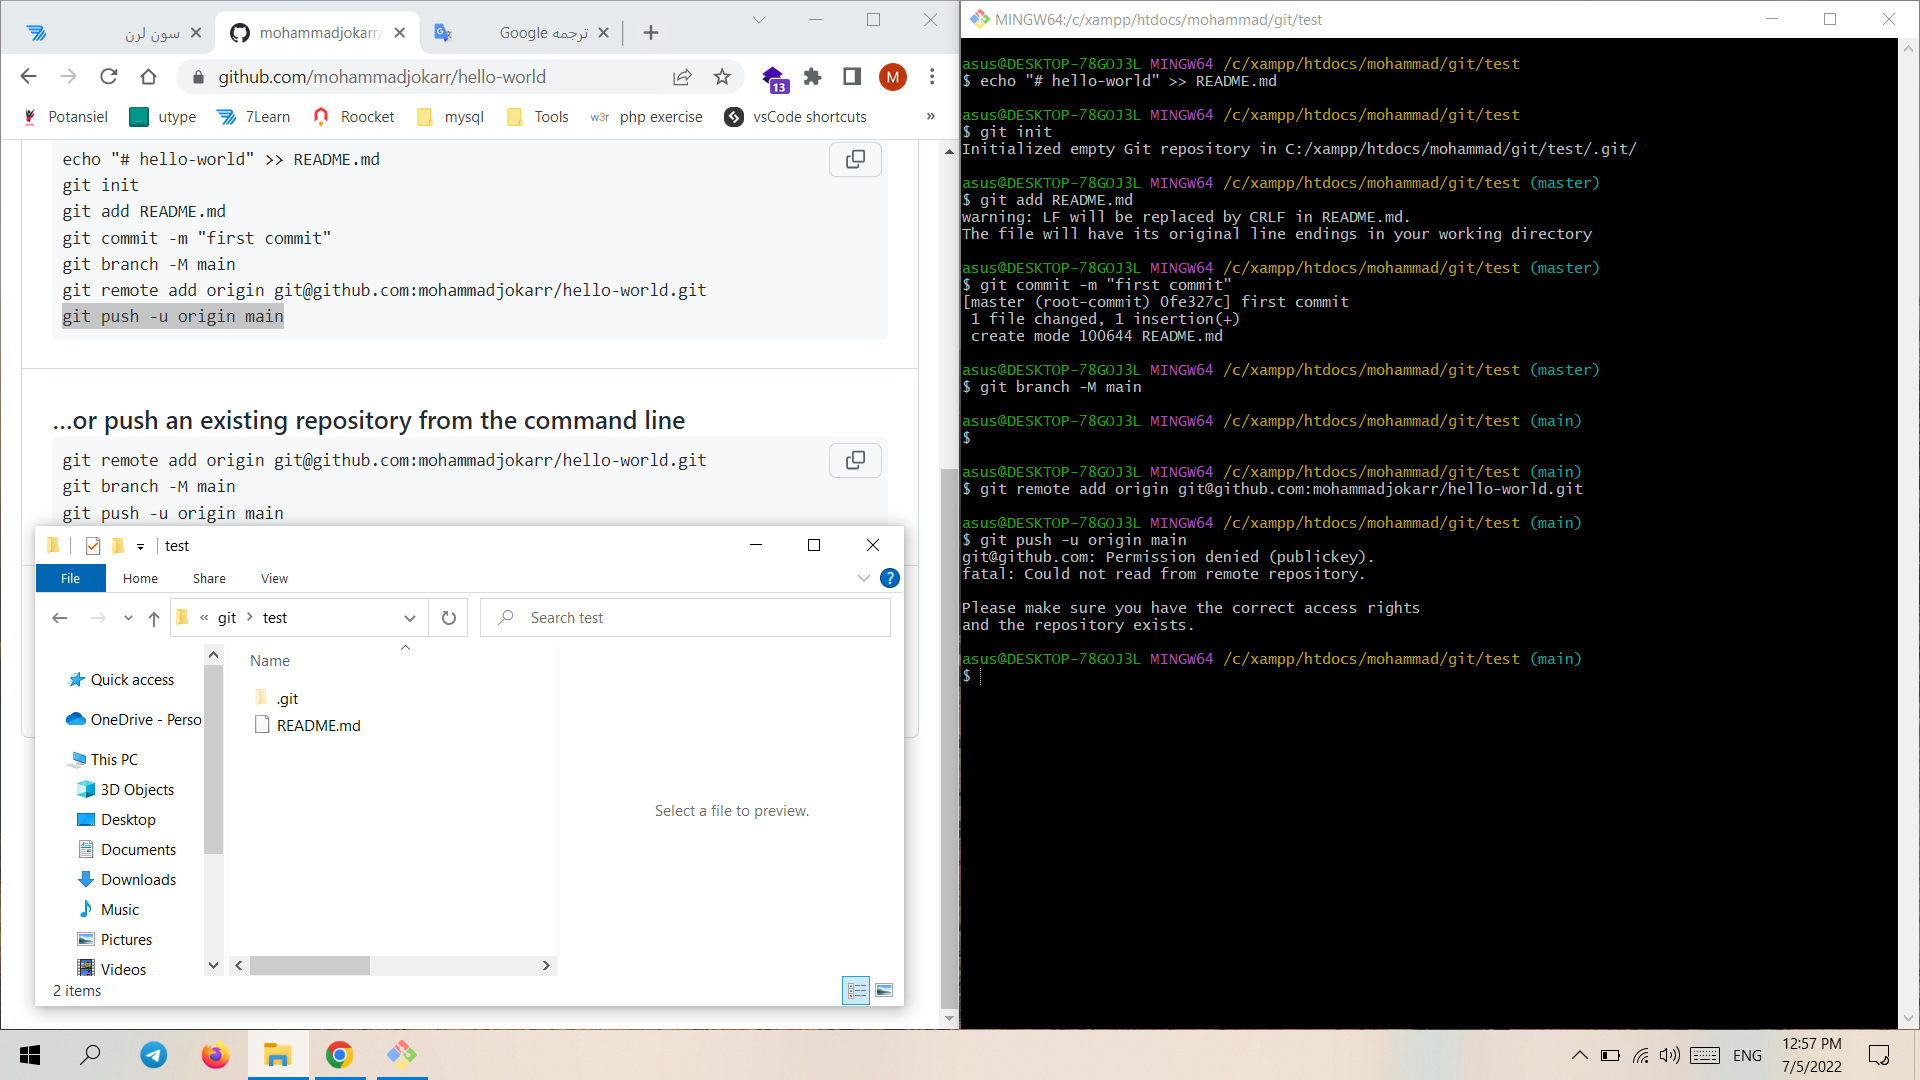Viewport: 1920px width, 1080px height.
Task: Open Chrome's three-dot menu
Action: (x=932, y=77)
